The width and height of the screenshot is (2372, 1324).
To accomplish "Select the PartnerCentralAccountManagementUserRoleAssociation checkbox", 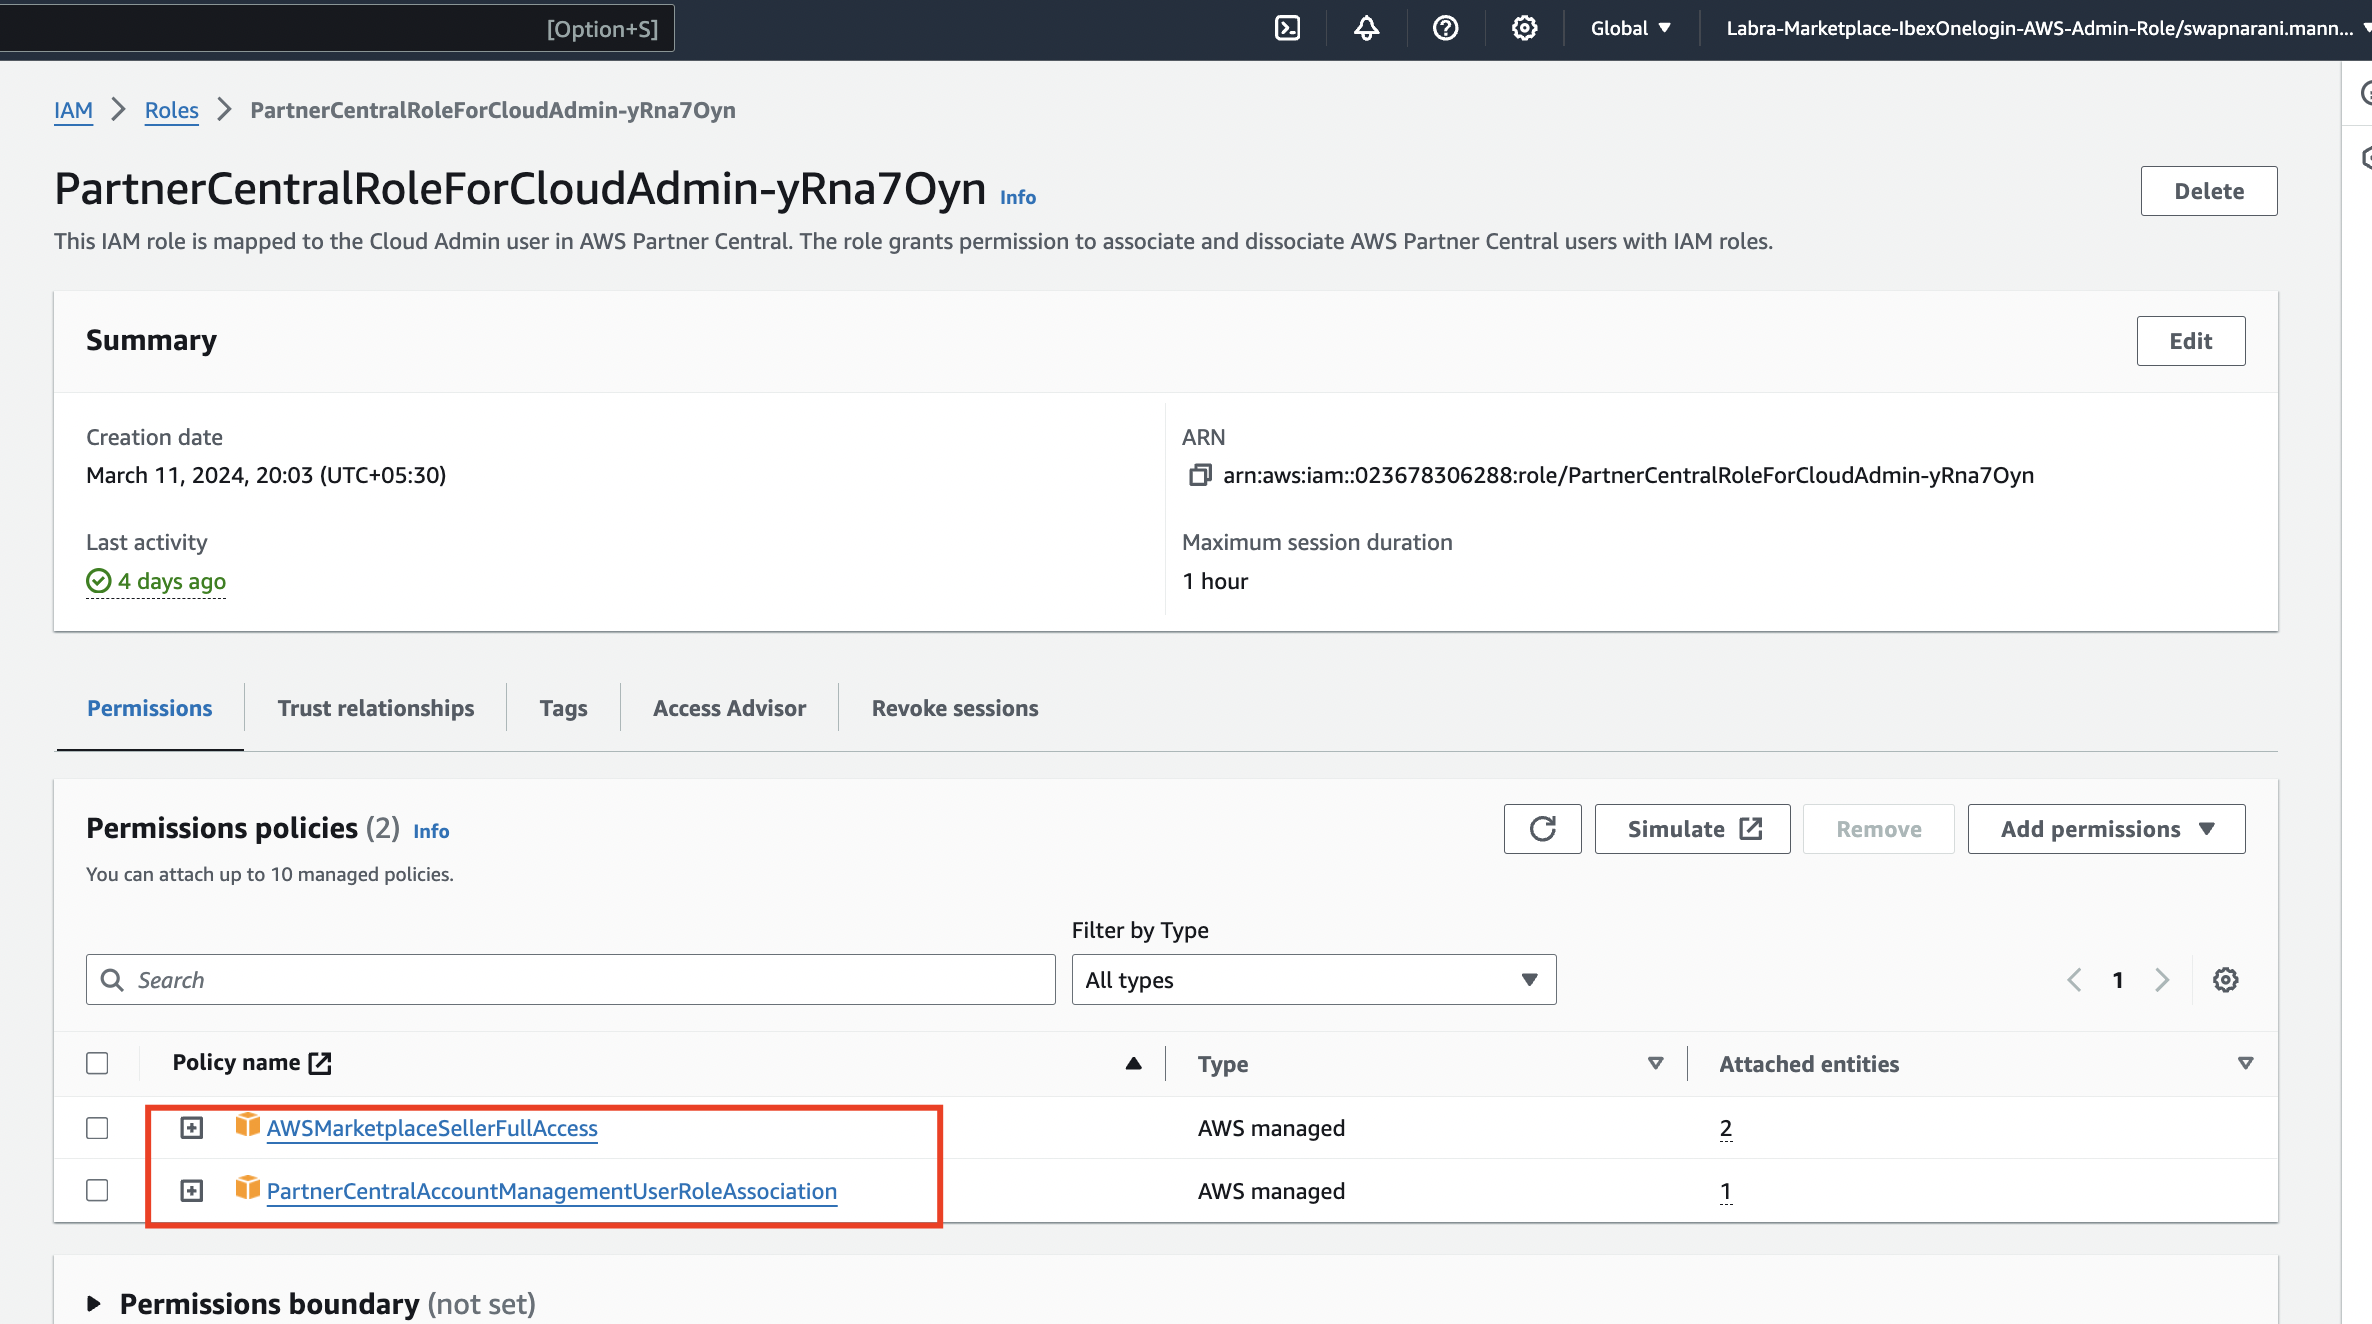I will (97, 1190).
